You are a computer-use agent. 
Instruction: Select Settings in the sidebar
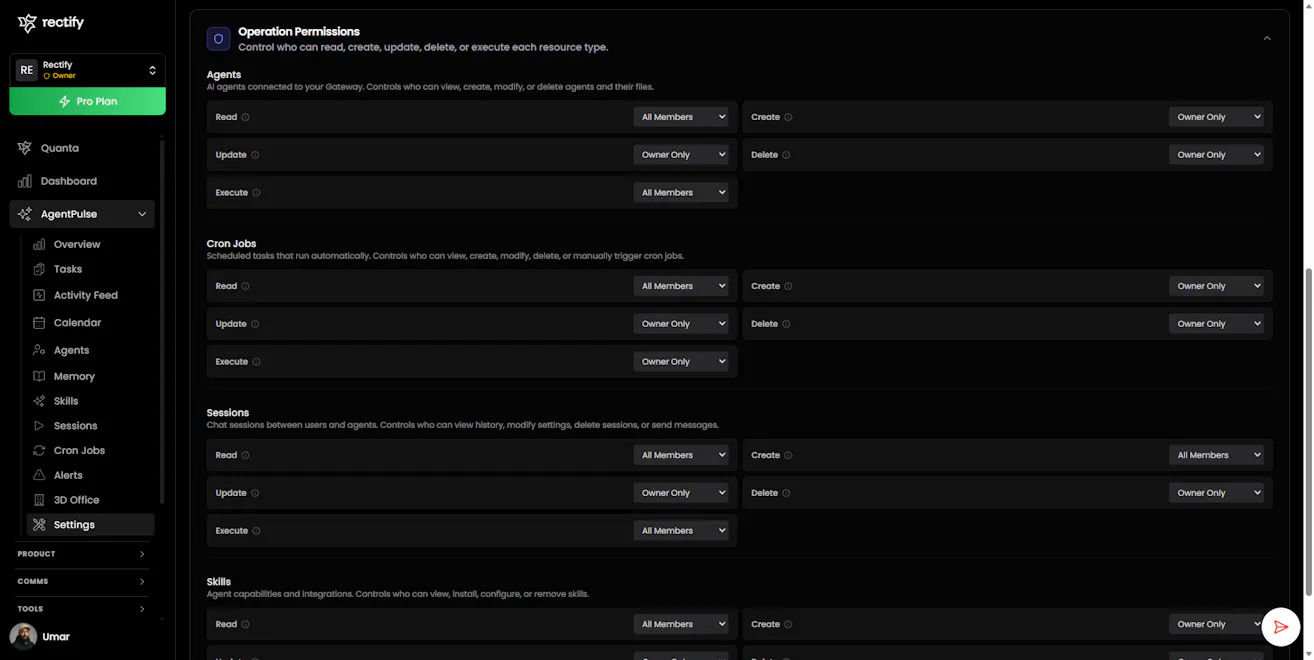[x=91, y=525]
